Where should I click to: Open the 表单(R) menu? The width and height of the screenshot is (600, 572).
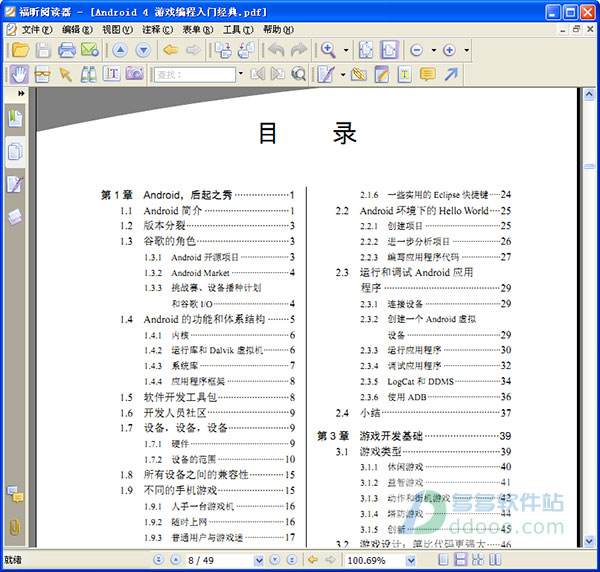coord(197,29)
